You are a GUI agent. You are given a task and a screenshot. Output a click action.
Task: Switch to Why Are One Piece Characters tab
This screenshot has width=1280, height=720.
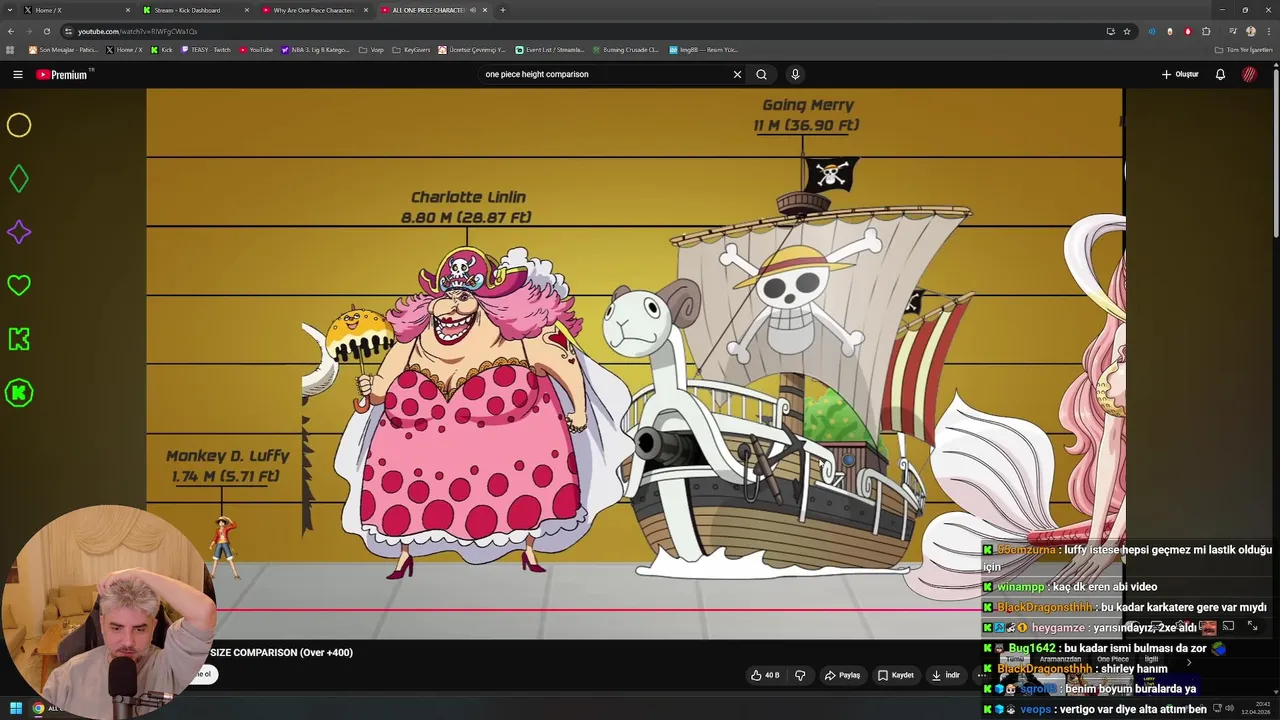click(x=315, y=10)
